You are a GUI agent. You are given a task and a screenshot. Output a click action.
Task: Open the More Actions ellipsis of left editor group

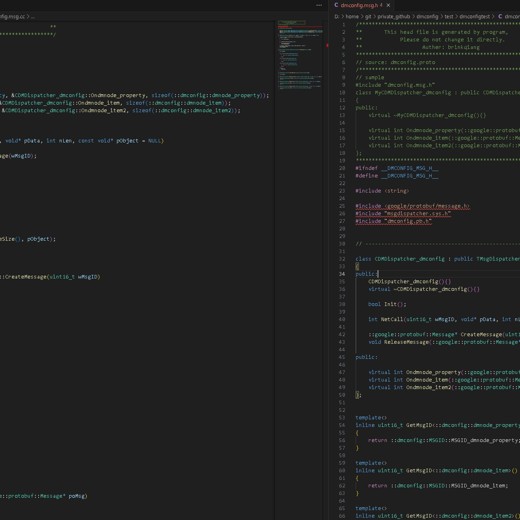(x=319, y=5)
